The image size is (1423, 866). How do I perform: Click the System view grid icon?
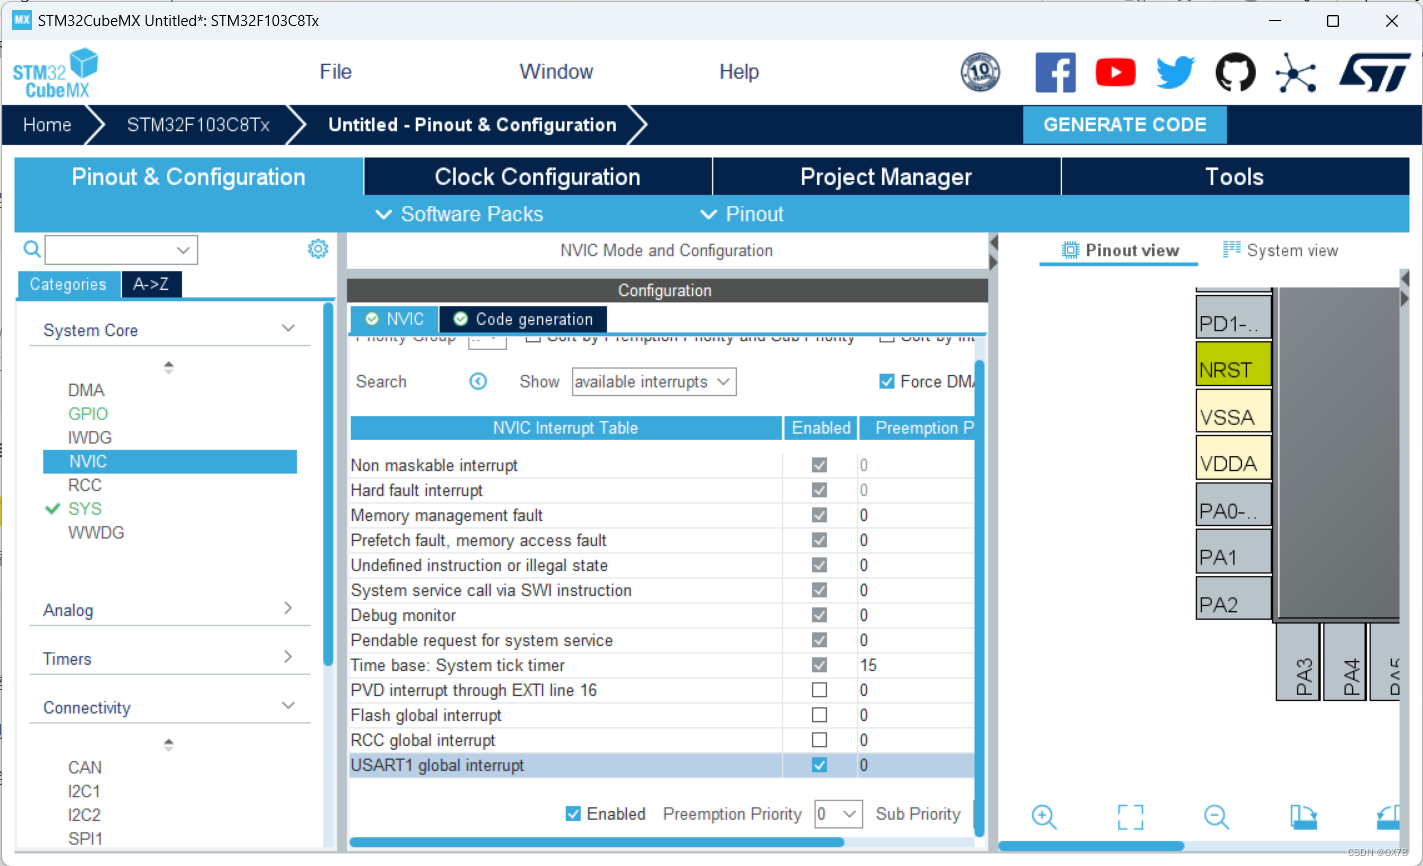click(1231, 250)
